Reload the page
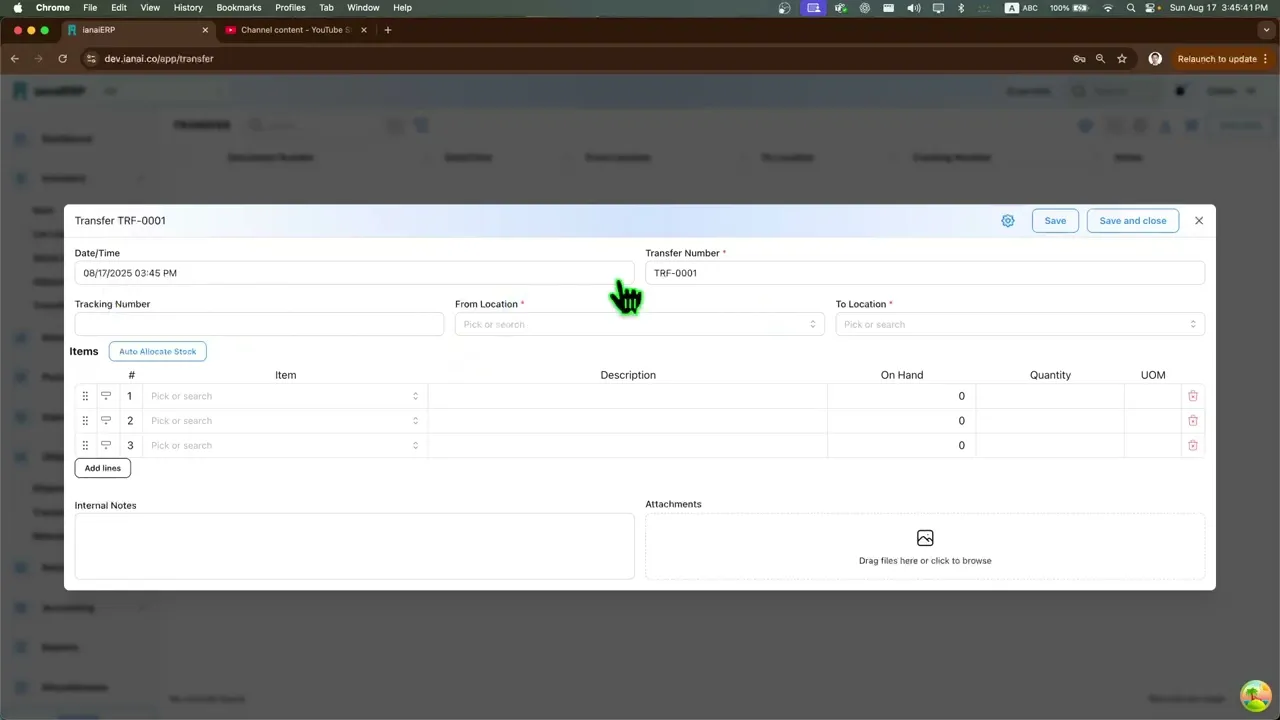Viewport: 1280px width, 720px height. (x=62, y=59)
